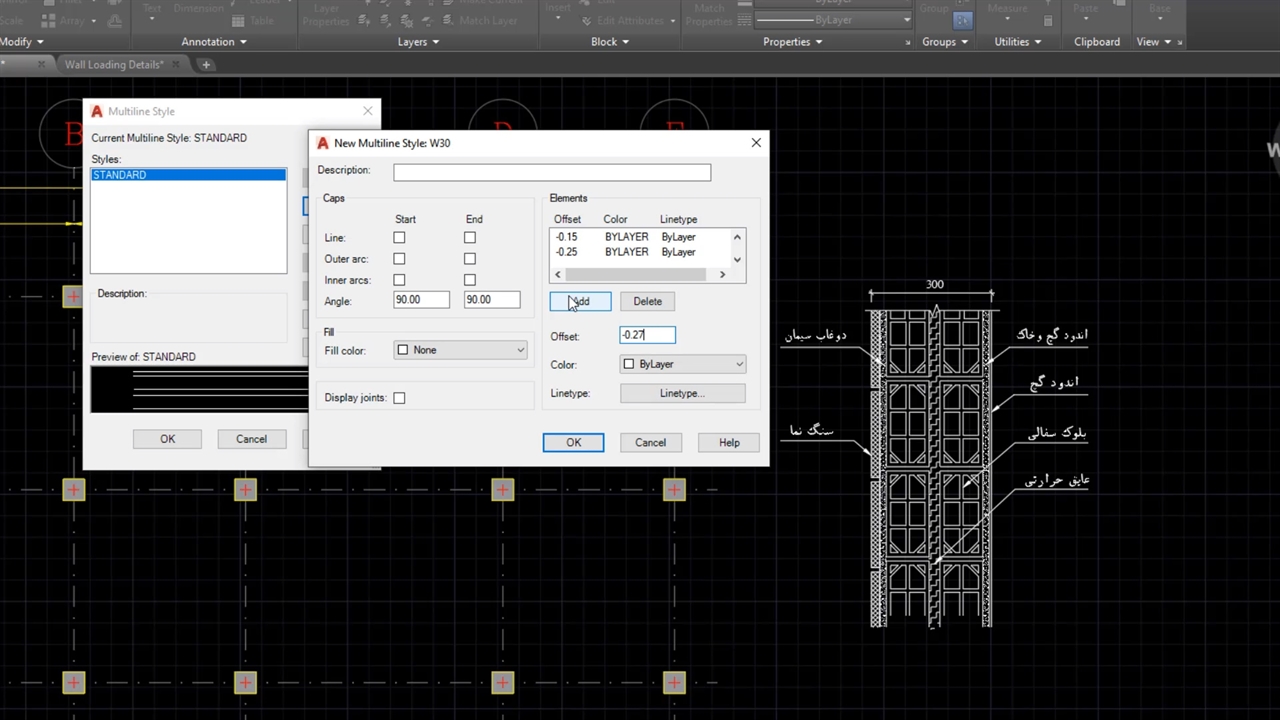Screen dimensions: 1280x720
Task: Open the element Color ByLayer dropdown
Action: pos(683,364)
